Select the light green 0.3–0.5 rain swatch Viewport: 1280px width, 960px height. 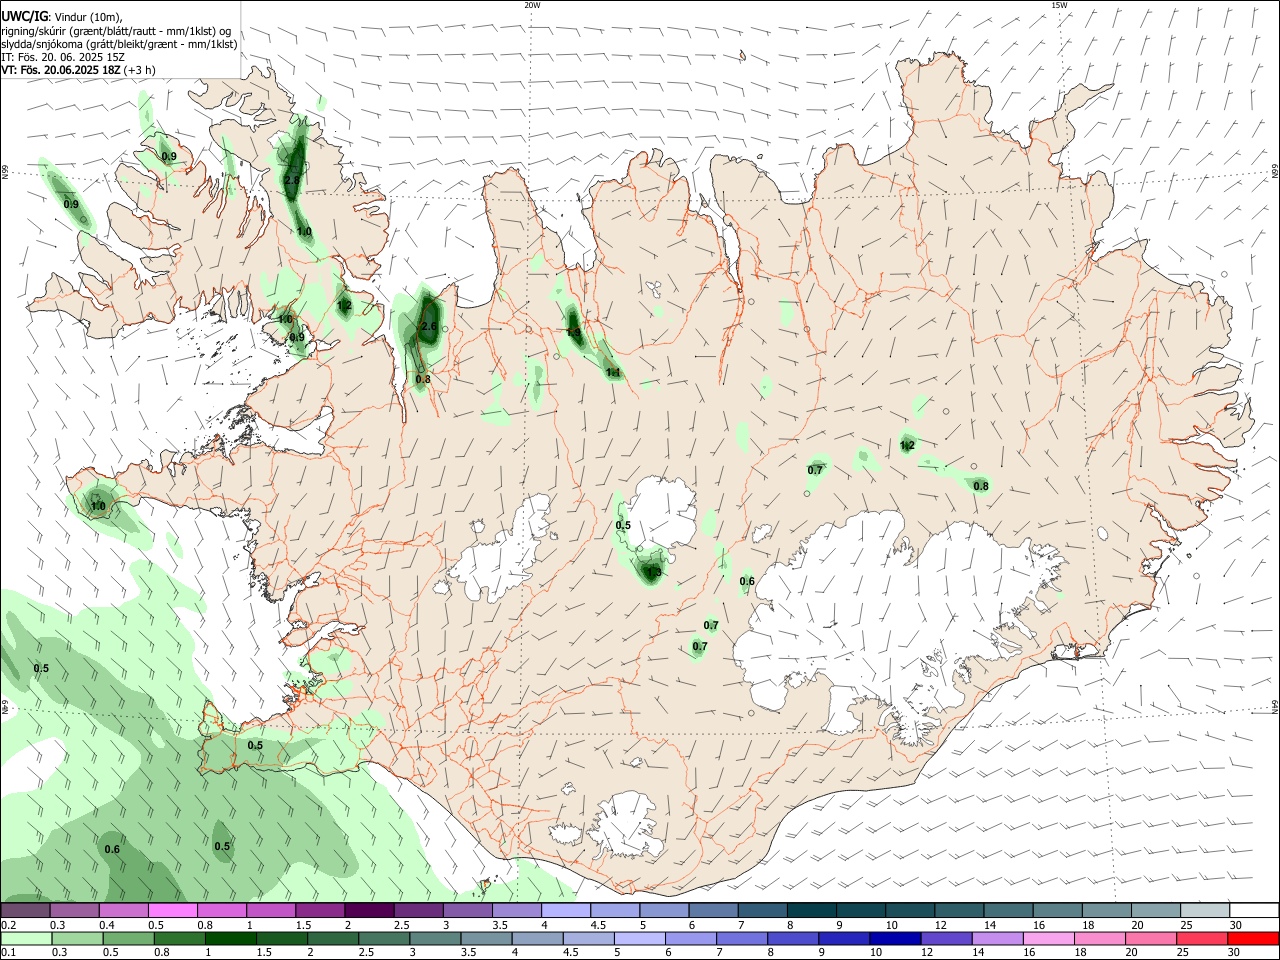pyautogui.click(x=76, y=938)
